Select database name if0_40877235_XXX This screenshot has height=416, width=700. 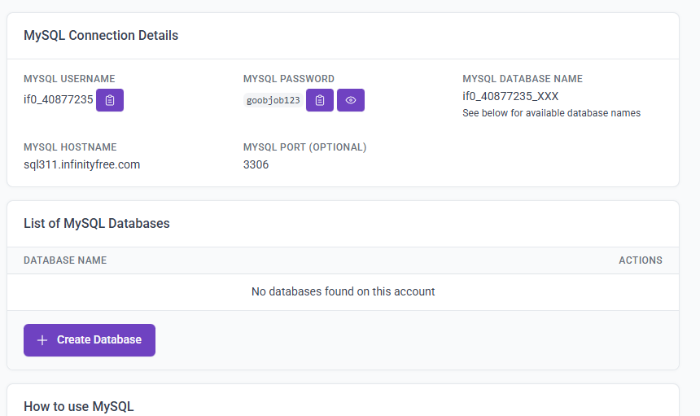pyautogui.click(x=510, y=96)
